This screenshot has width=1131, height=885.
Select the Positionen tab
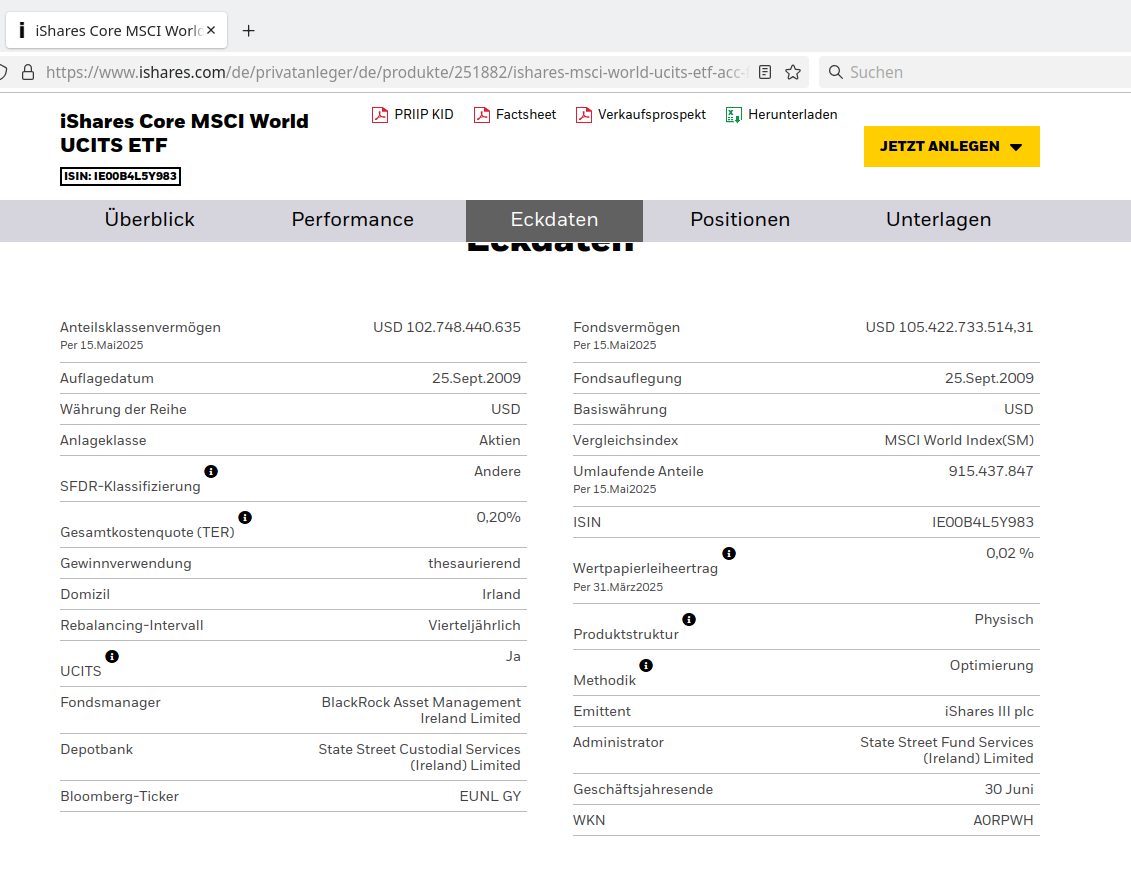740,220
